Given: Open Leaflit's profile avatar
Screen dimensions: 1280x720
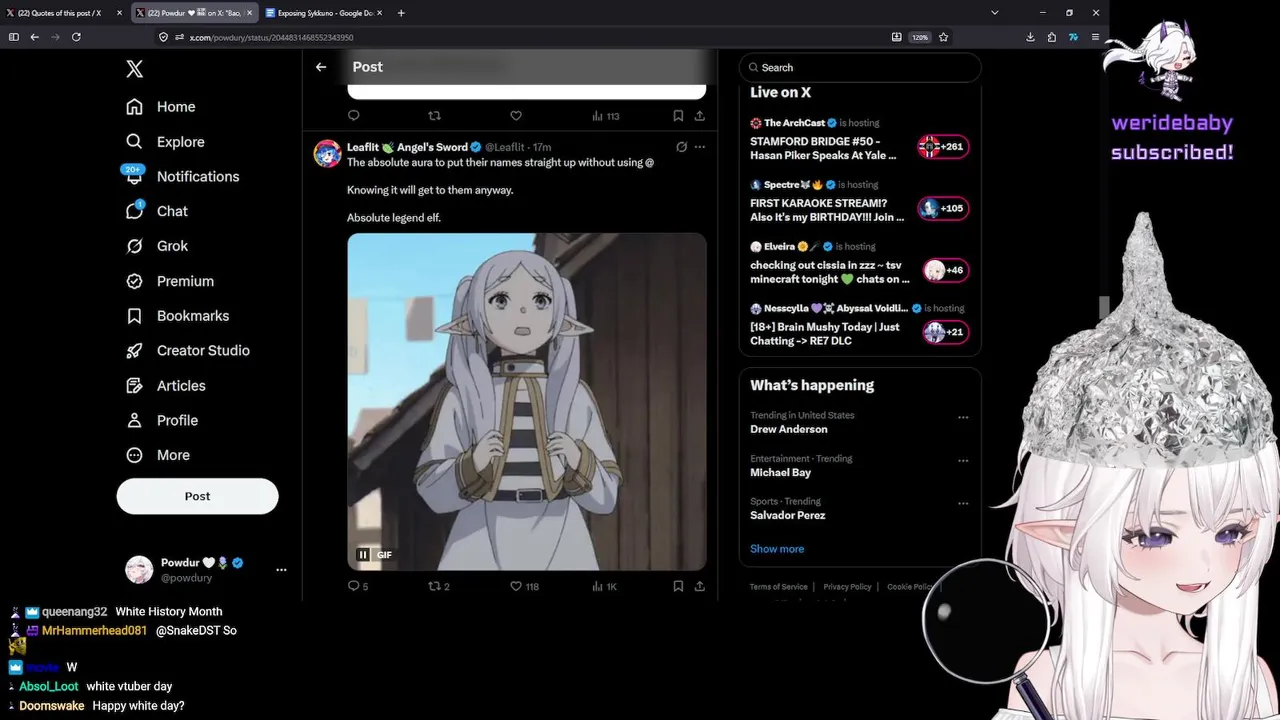Looking at the screenshot, I should (327, 153).
